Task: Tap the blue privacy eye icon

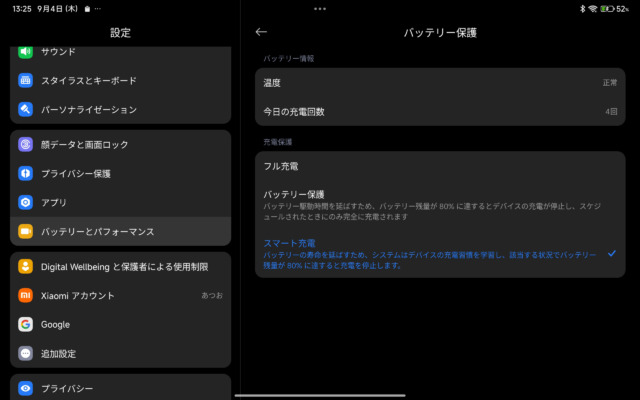Action: (25, 388)
